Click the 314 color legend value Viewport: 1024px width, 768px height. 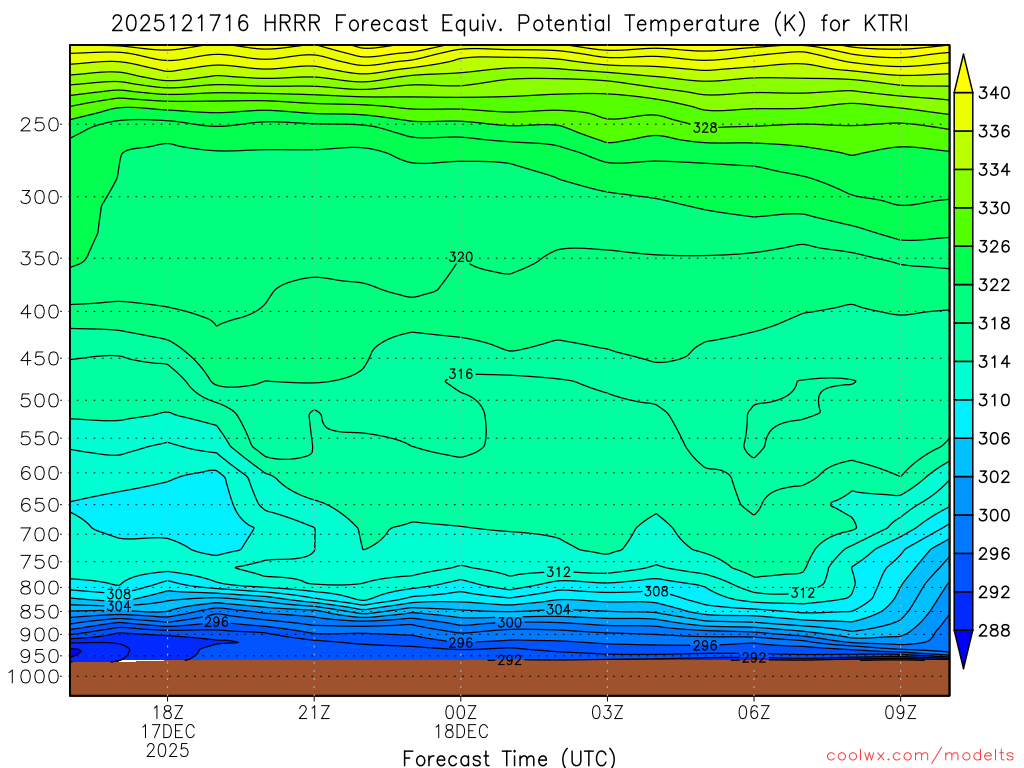pos(994,362)
